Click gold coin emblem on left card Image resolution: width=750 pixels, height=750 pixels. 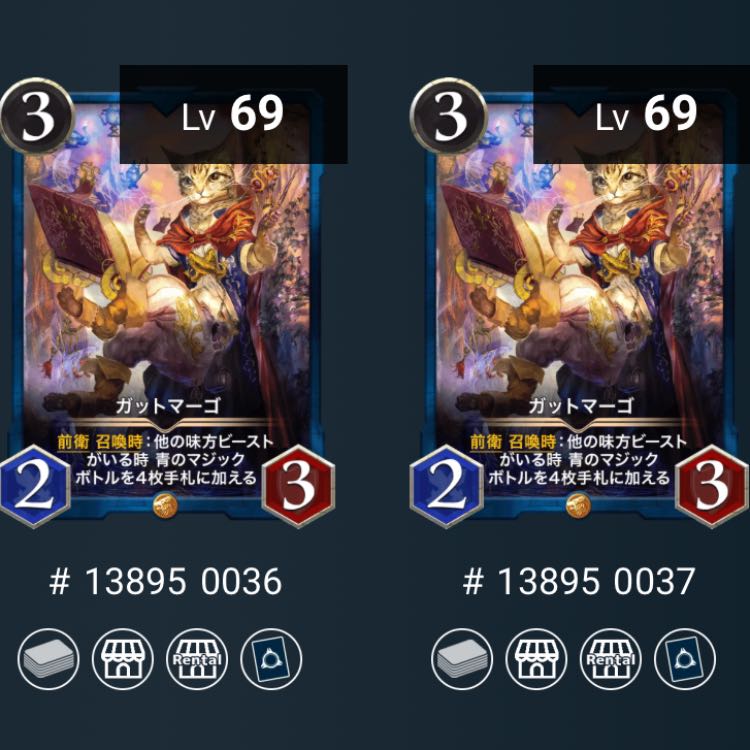pyautogui.click(x=165, y=505)
